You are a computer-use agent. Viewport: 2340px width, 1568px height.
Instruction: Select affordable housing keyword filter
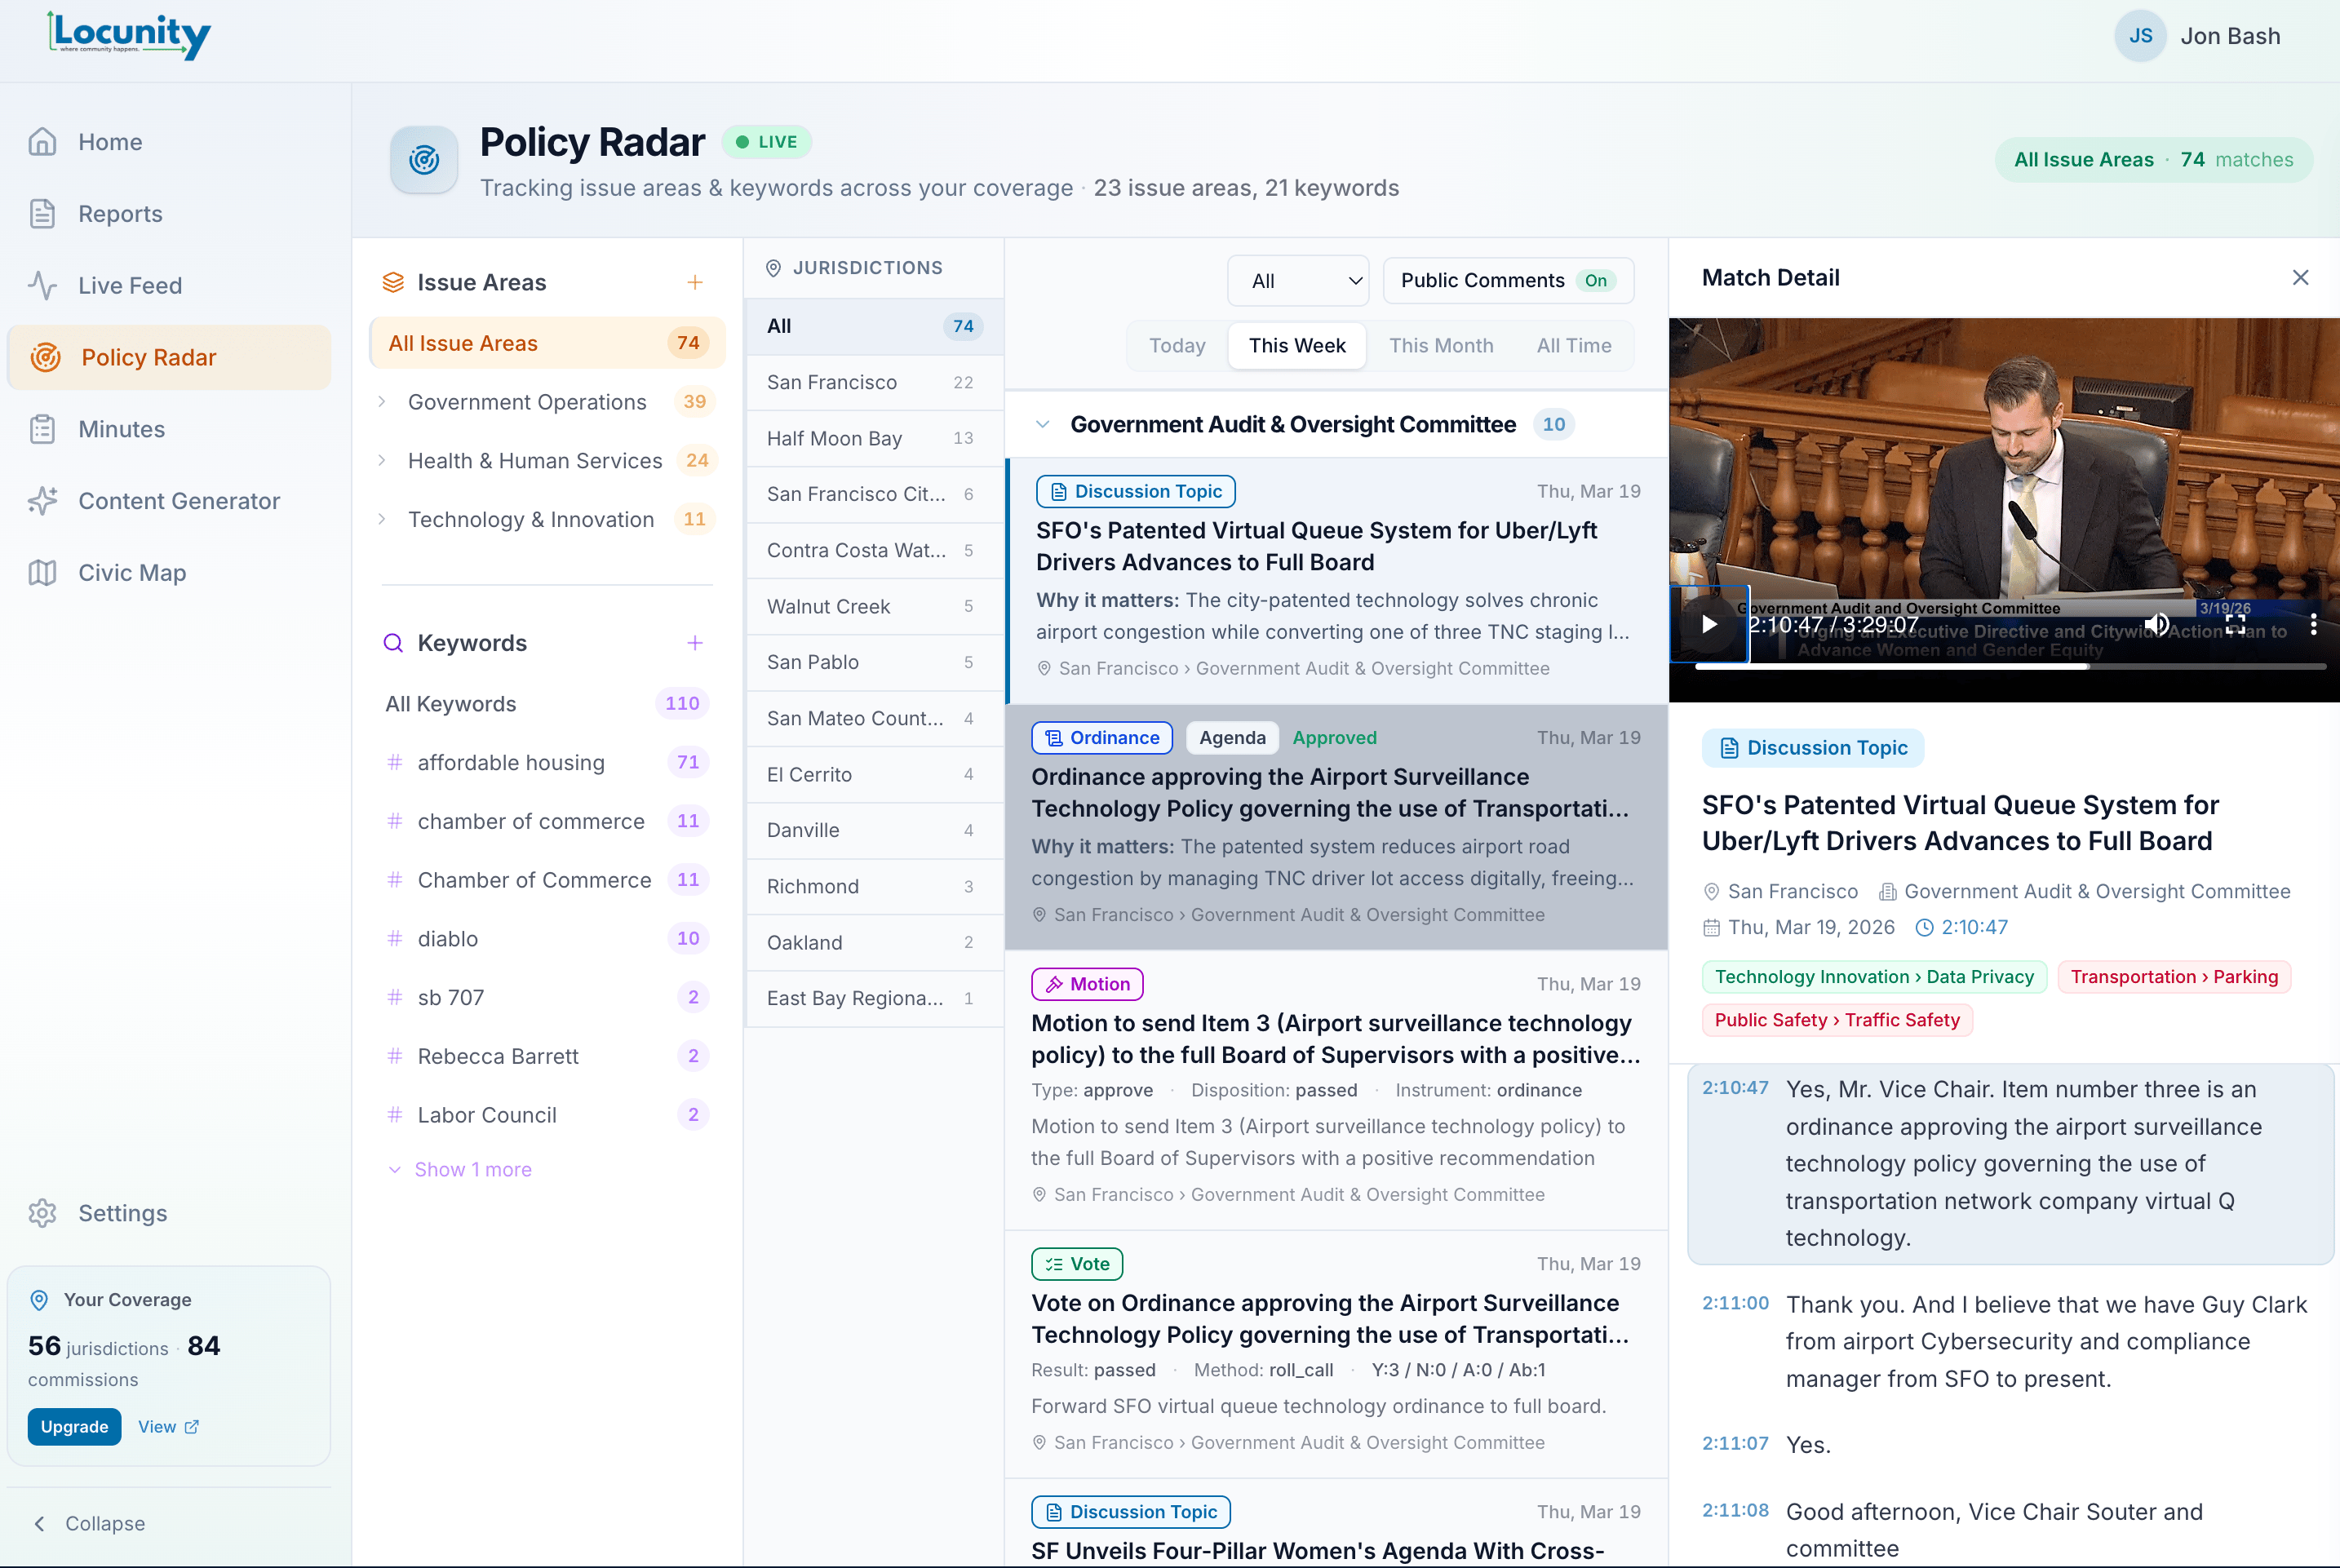tap(510, 763)
